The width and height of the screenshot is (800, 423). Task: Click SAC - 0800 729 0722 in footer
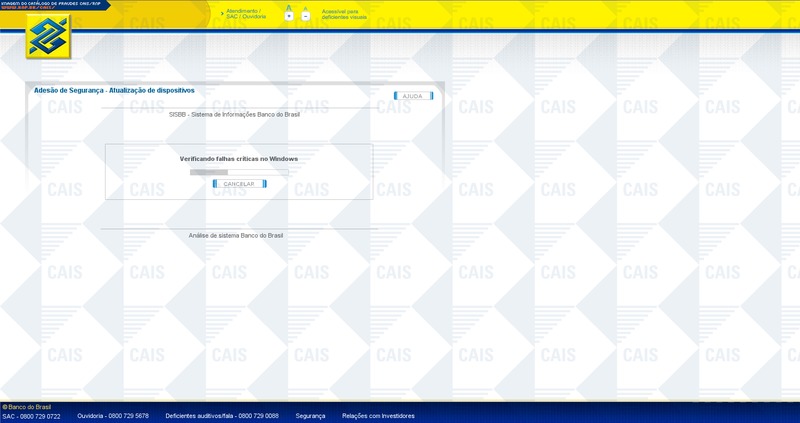31,416
